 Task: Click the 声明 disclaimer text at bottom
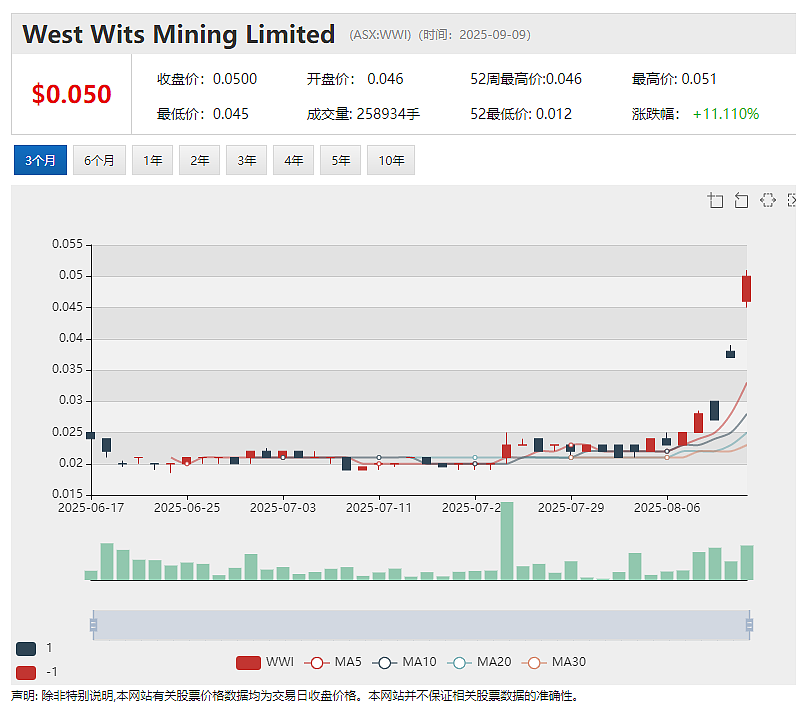[294, 696]
